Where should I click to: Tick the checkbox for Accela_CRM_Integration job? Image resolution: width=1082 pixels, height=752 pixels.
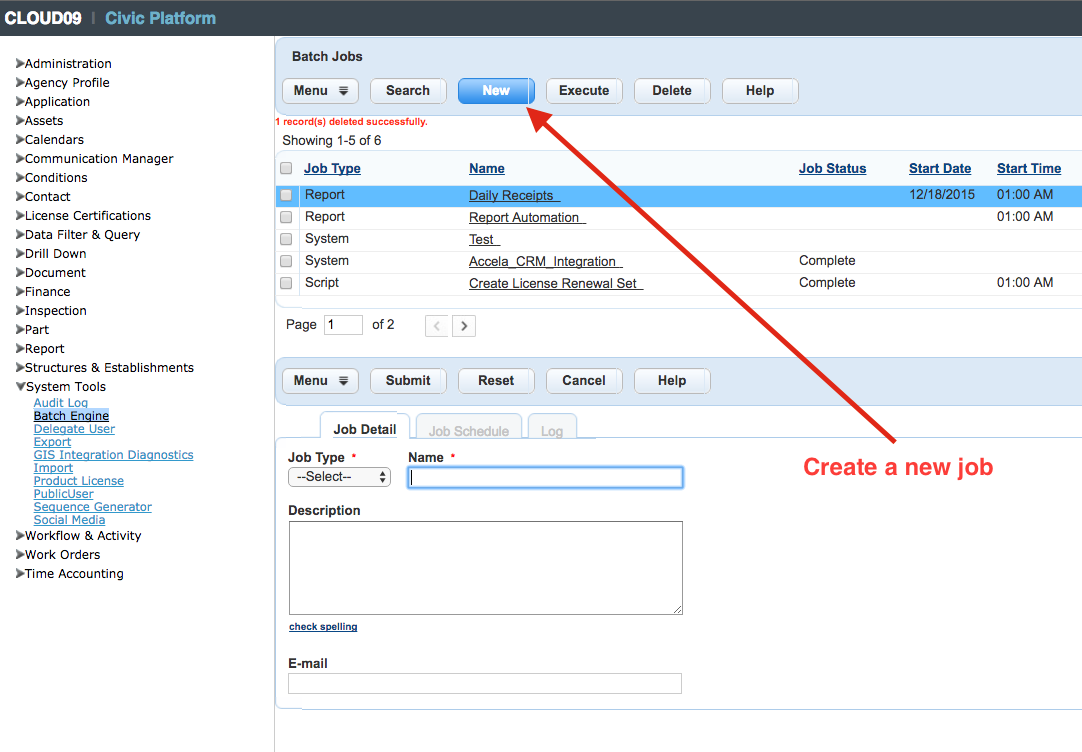(x=287, y=261)
